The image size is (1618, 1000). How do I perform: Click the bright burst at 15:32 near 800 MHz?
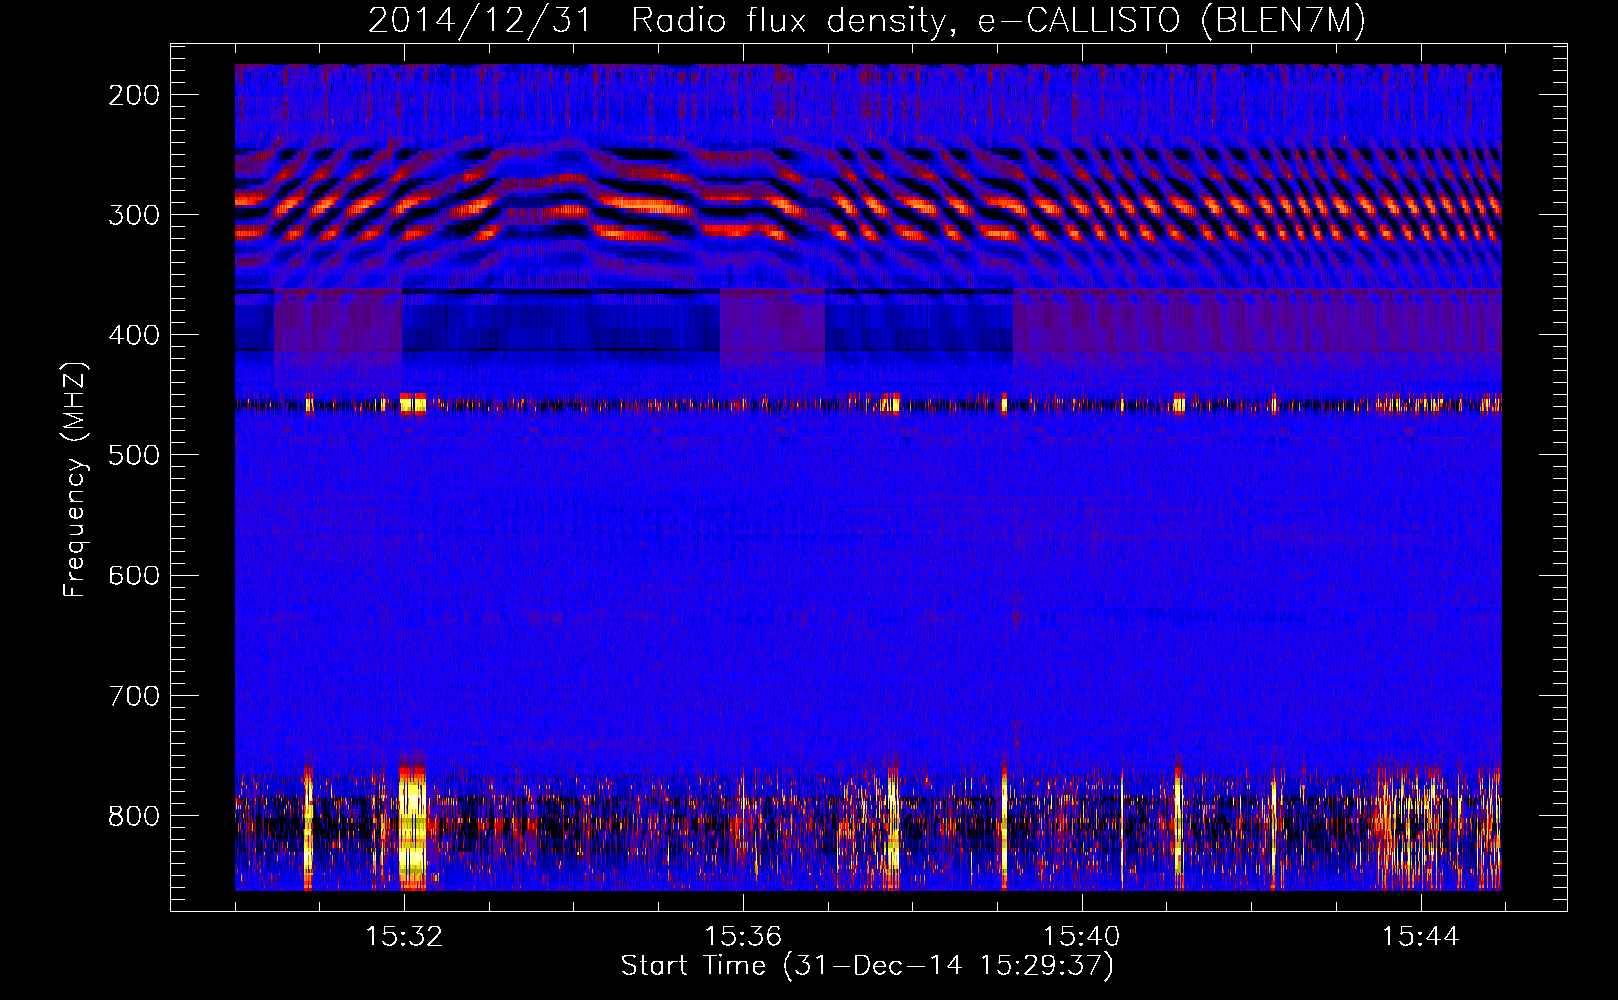(412, 827)
